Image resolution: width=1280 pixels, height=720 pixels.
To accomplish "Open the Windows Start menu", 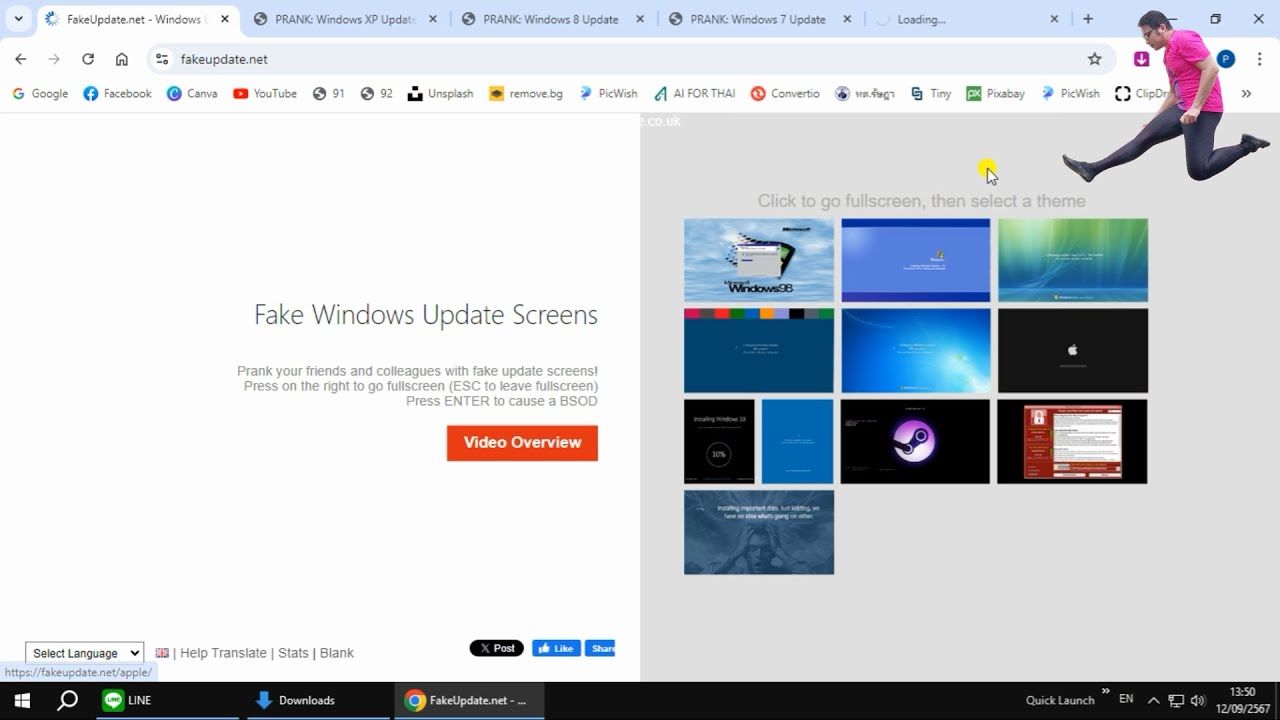I will (x=22, y=700).
